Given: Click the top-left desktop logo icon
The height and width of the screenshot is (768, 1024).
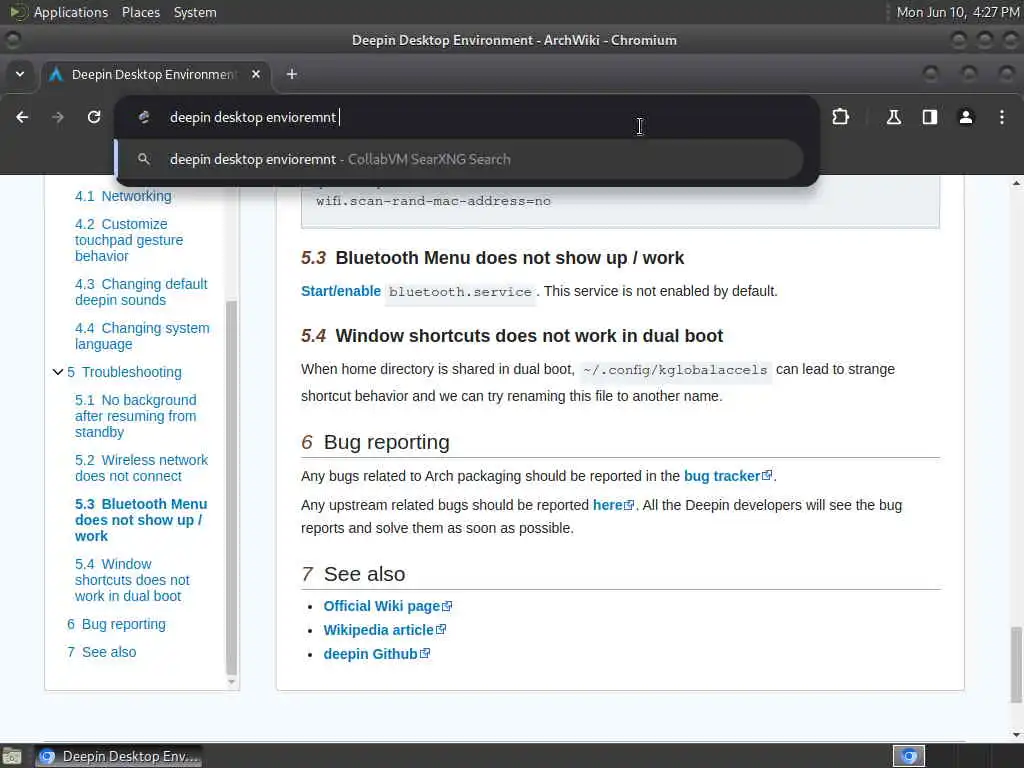Looking at the screenshot, I should coord(18,12).
